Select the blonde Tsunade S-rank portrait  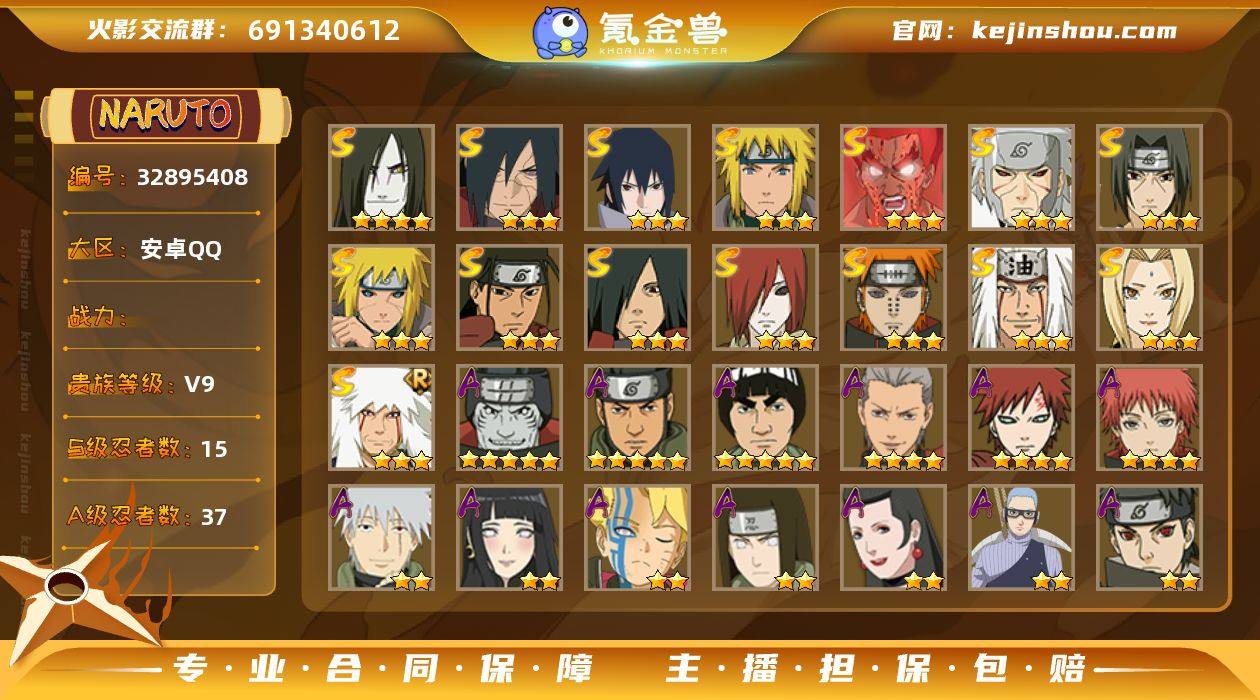click(1149, 298)
